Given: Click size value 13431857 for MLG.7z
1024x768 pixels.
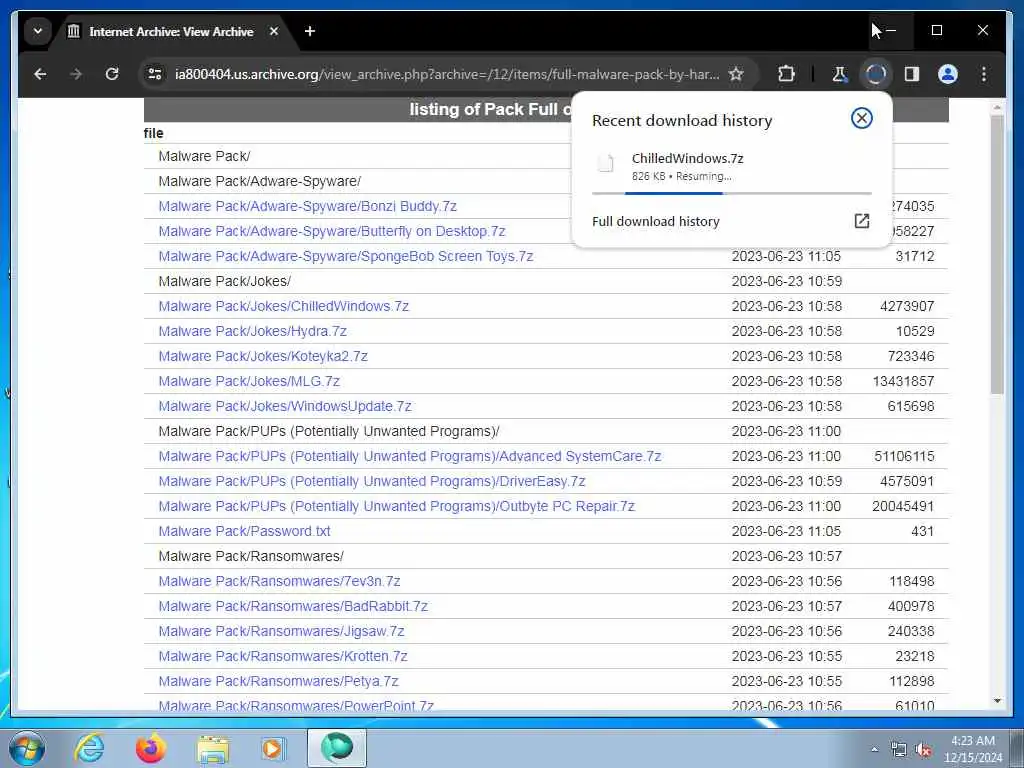Looking at the screenshot, I should (x=903, y=381).
